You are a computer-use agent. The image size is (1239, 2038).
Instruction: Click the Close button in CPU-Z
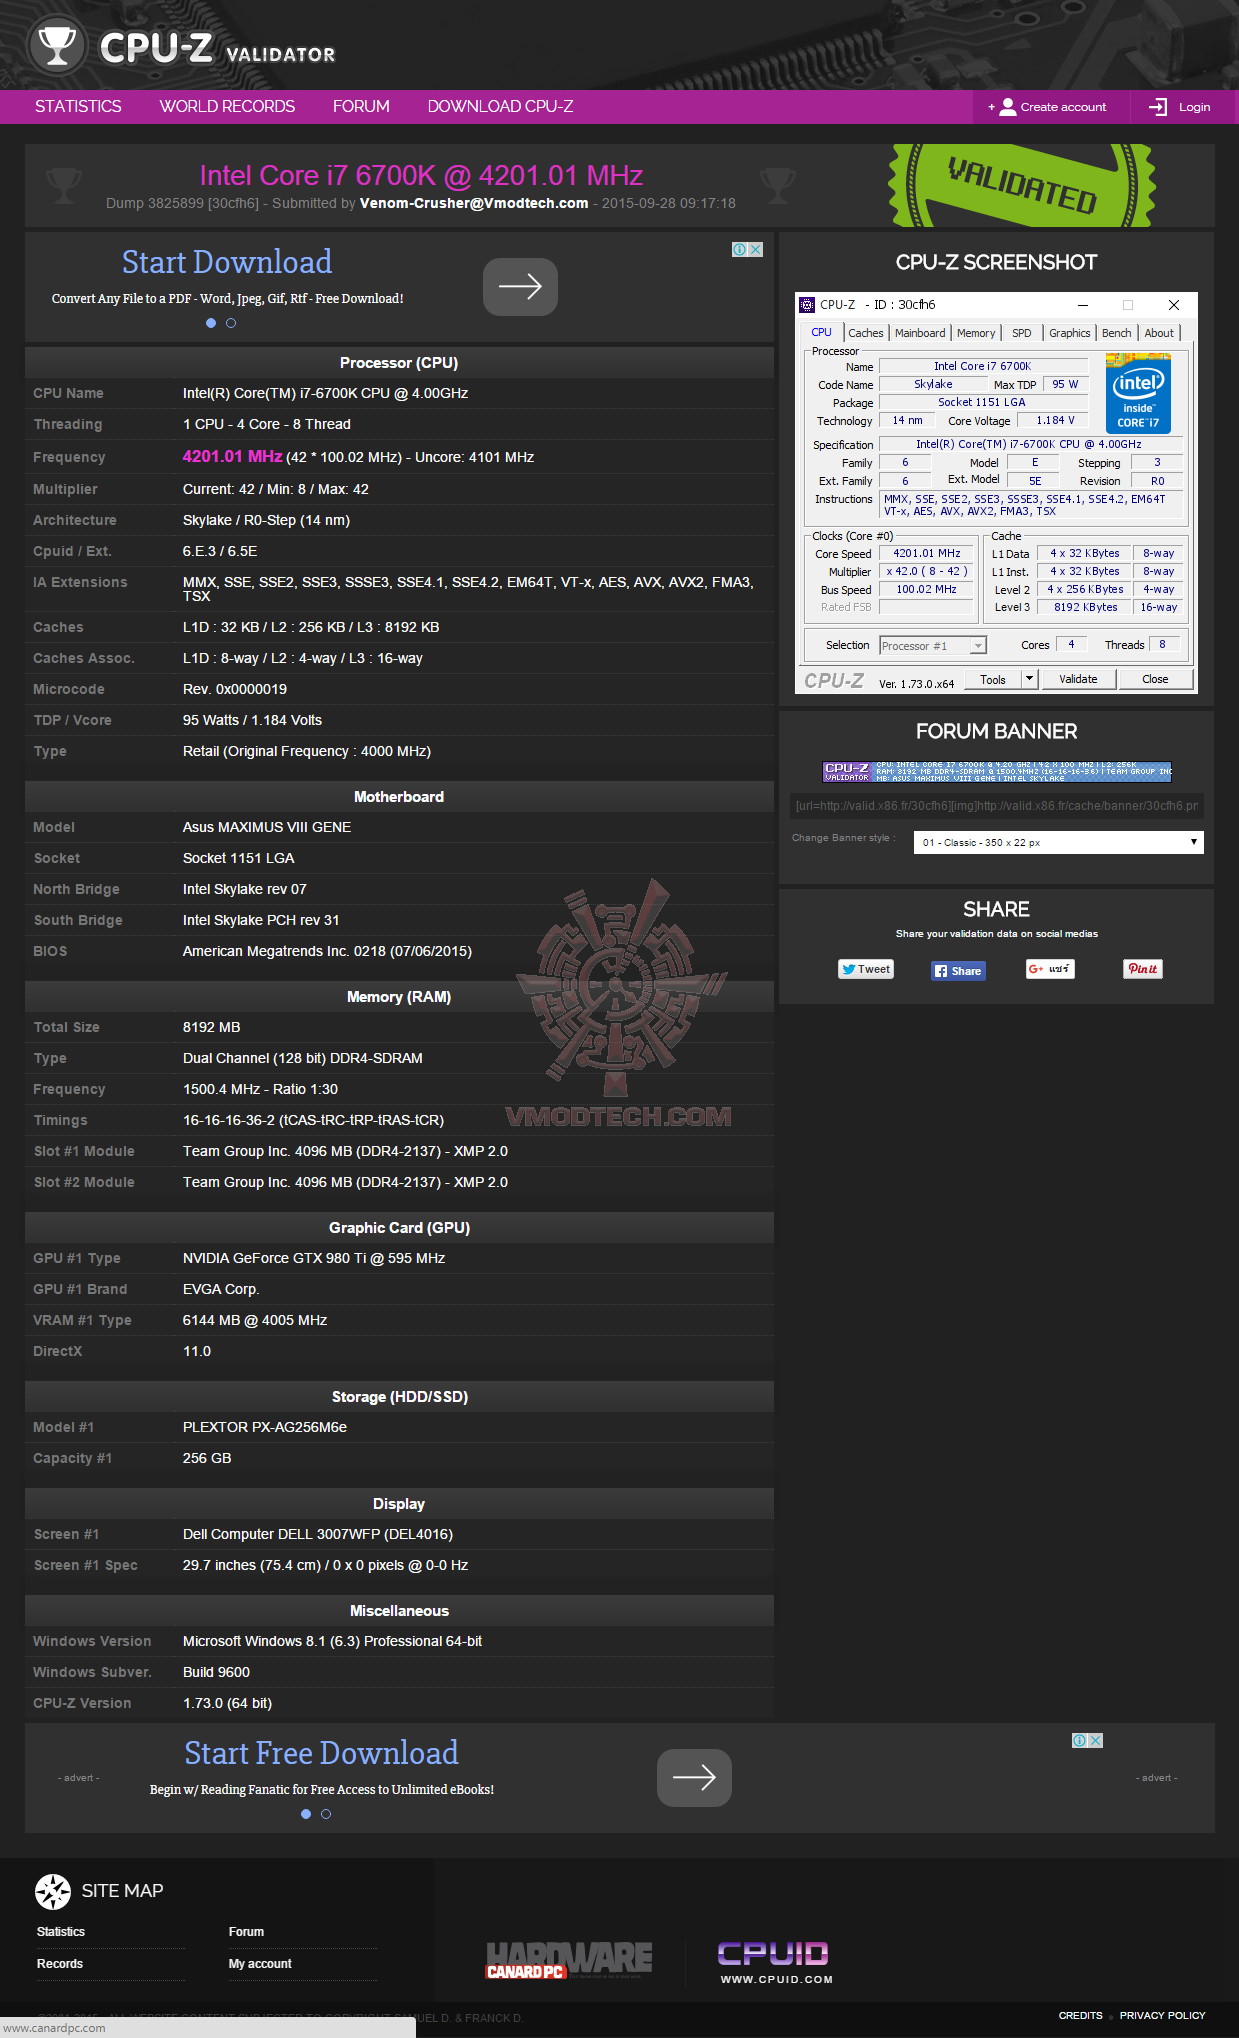(1155, 679)
